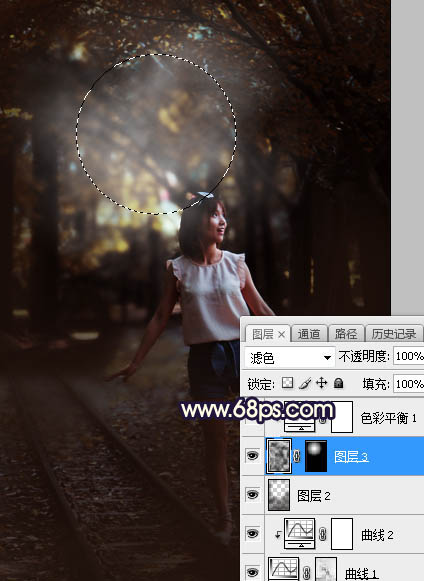Click the lock image pixels brush icon
Screen dimensions: 424x581
[305, 383]
